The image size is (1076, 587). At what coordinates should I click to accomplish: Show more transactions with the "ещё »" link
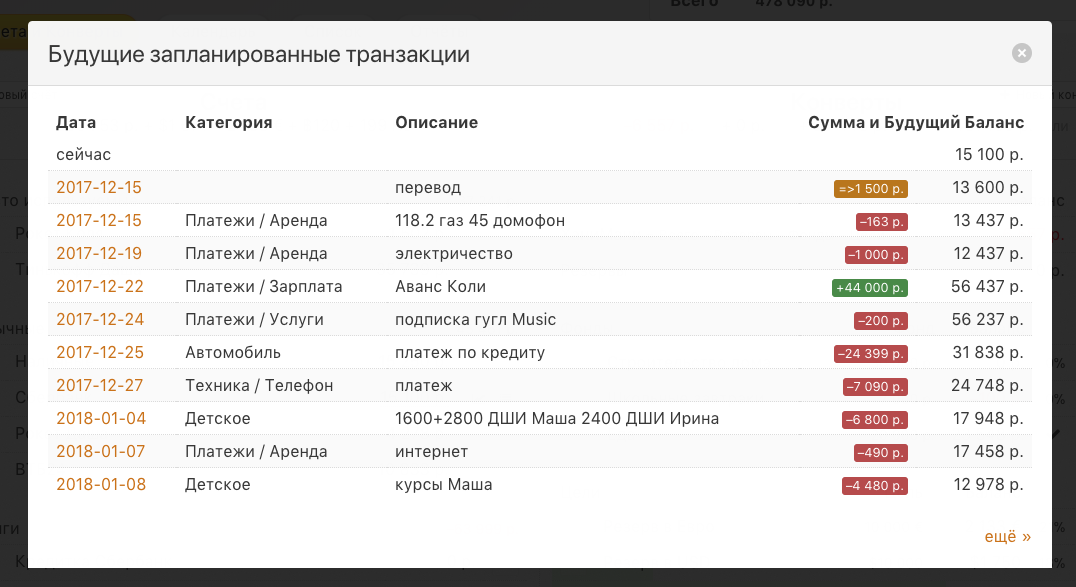pyautogui.click(x=1007, y=536)
